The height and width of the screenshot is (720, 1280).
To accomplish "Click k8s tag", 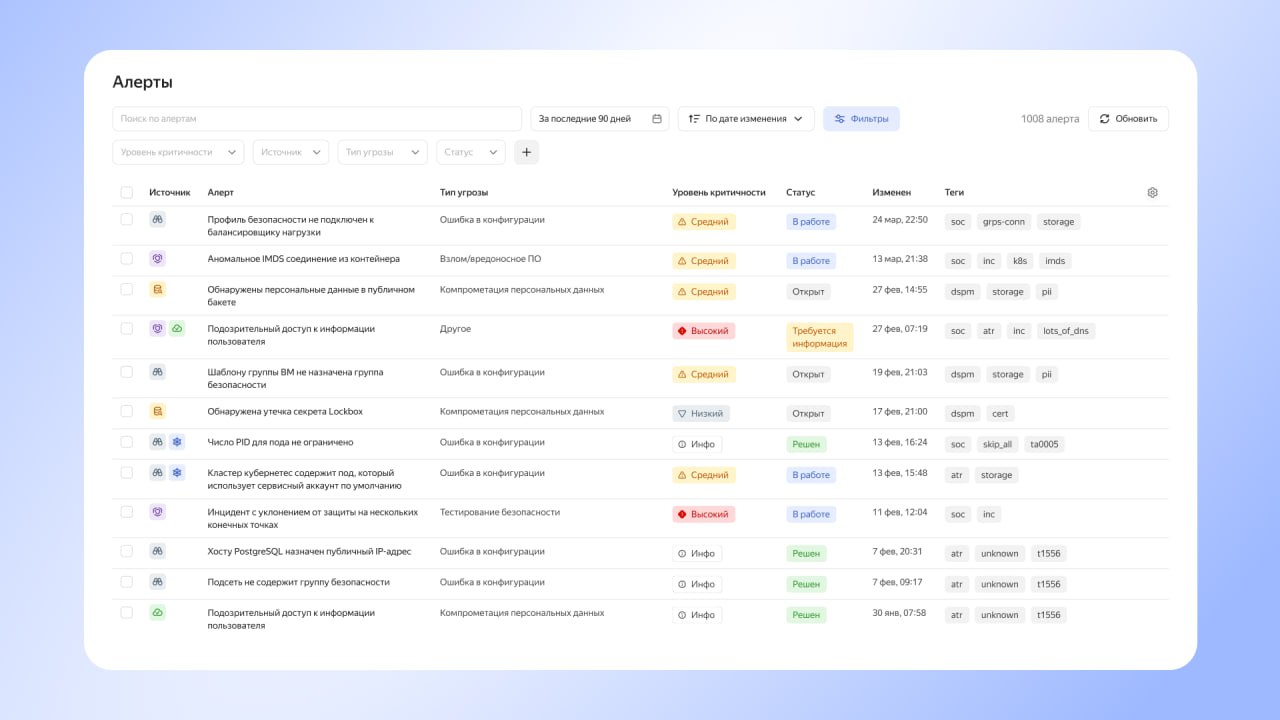I will (1019, 261).
